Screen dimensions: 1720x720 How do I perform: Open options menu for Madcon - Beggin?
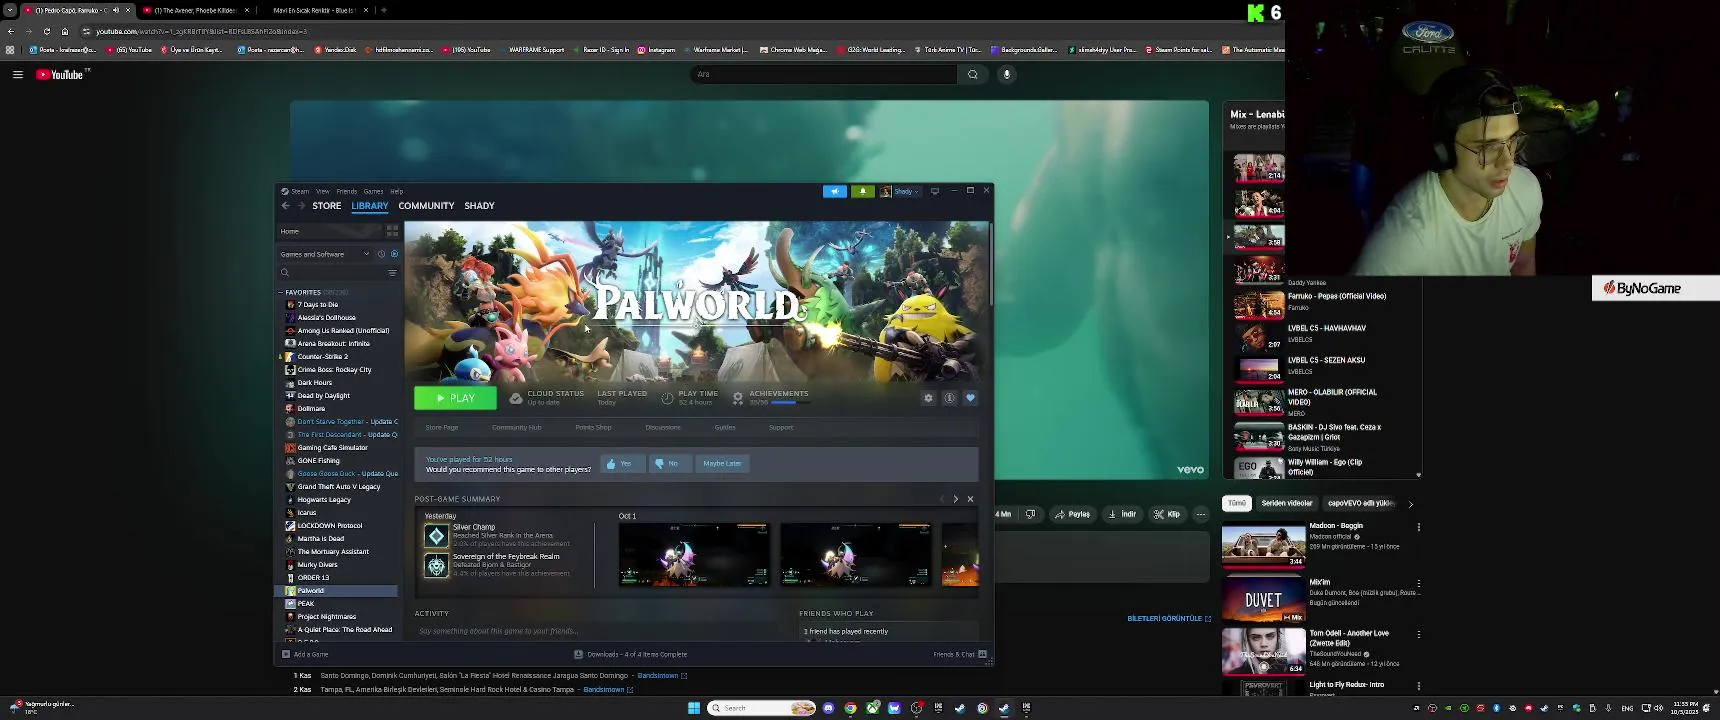[1418, 527]
